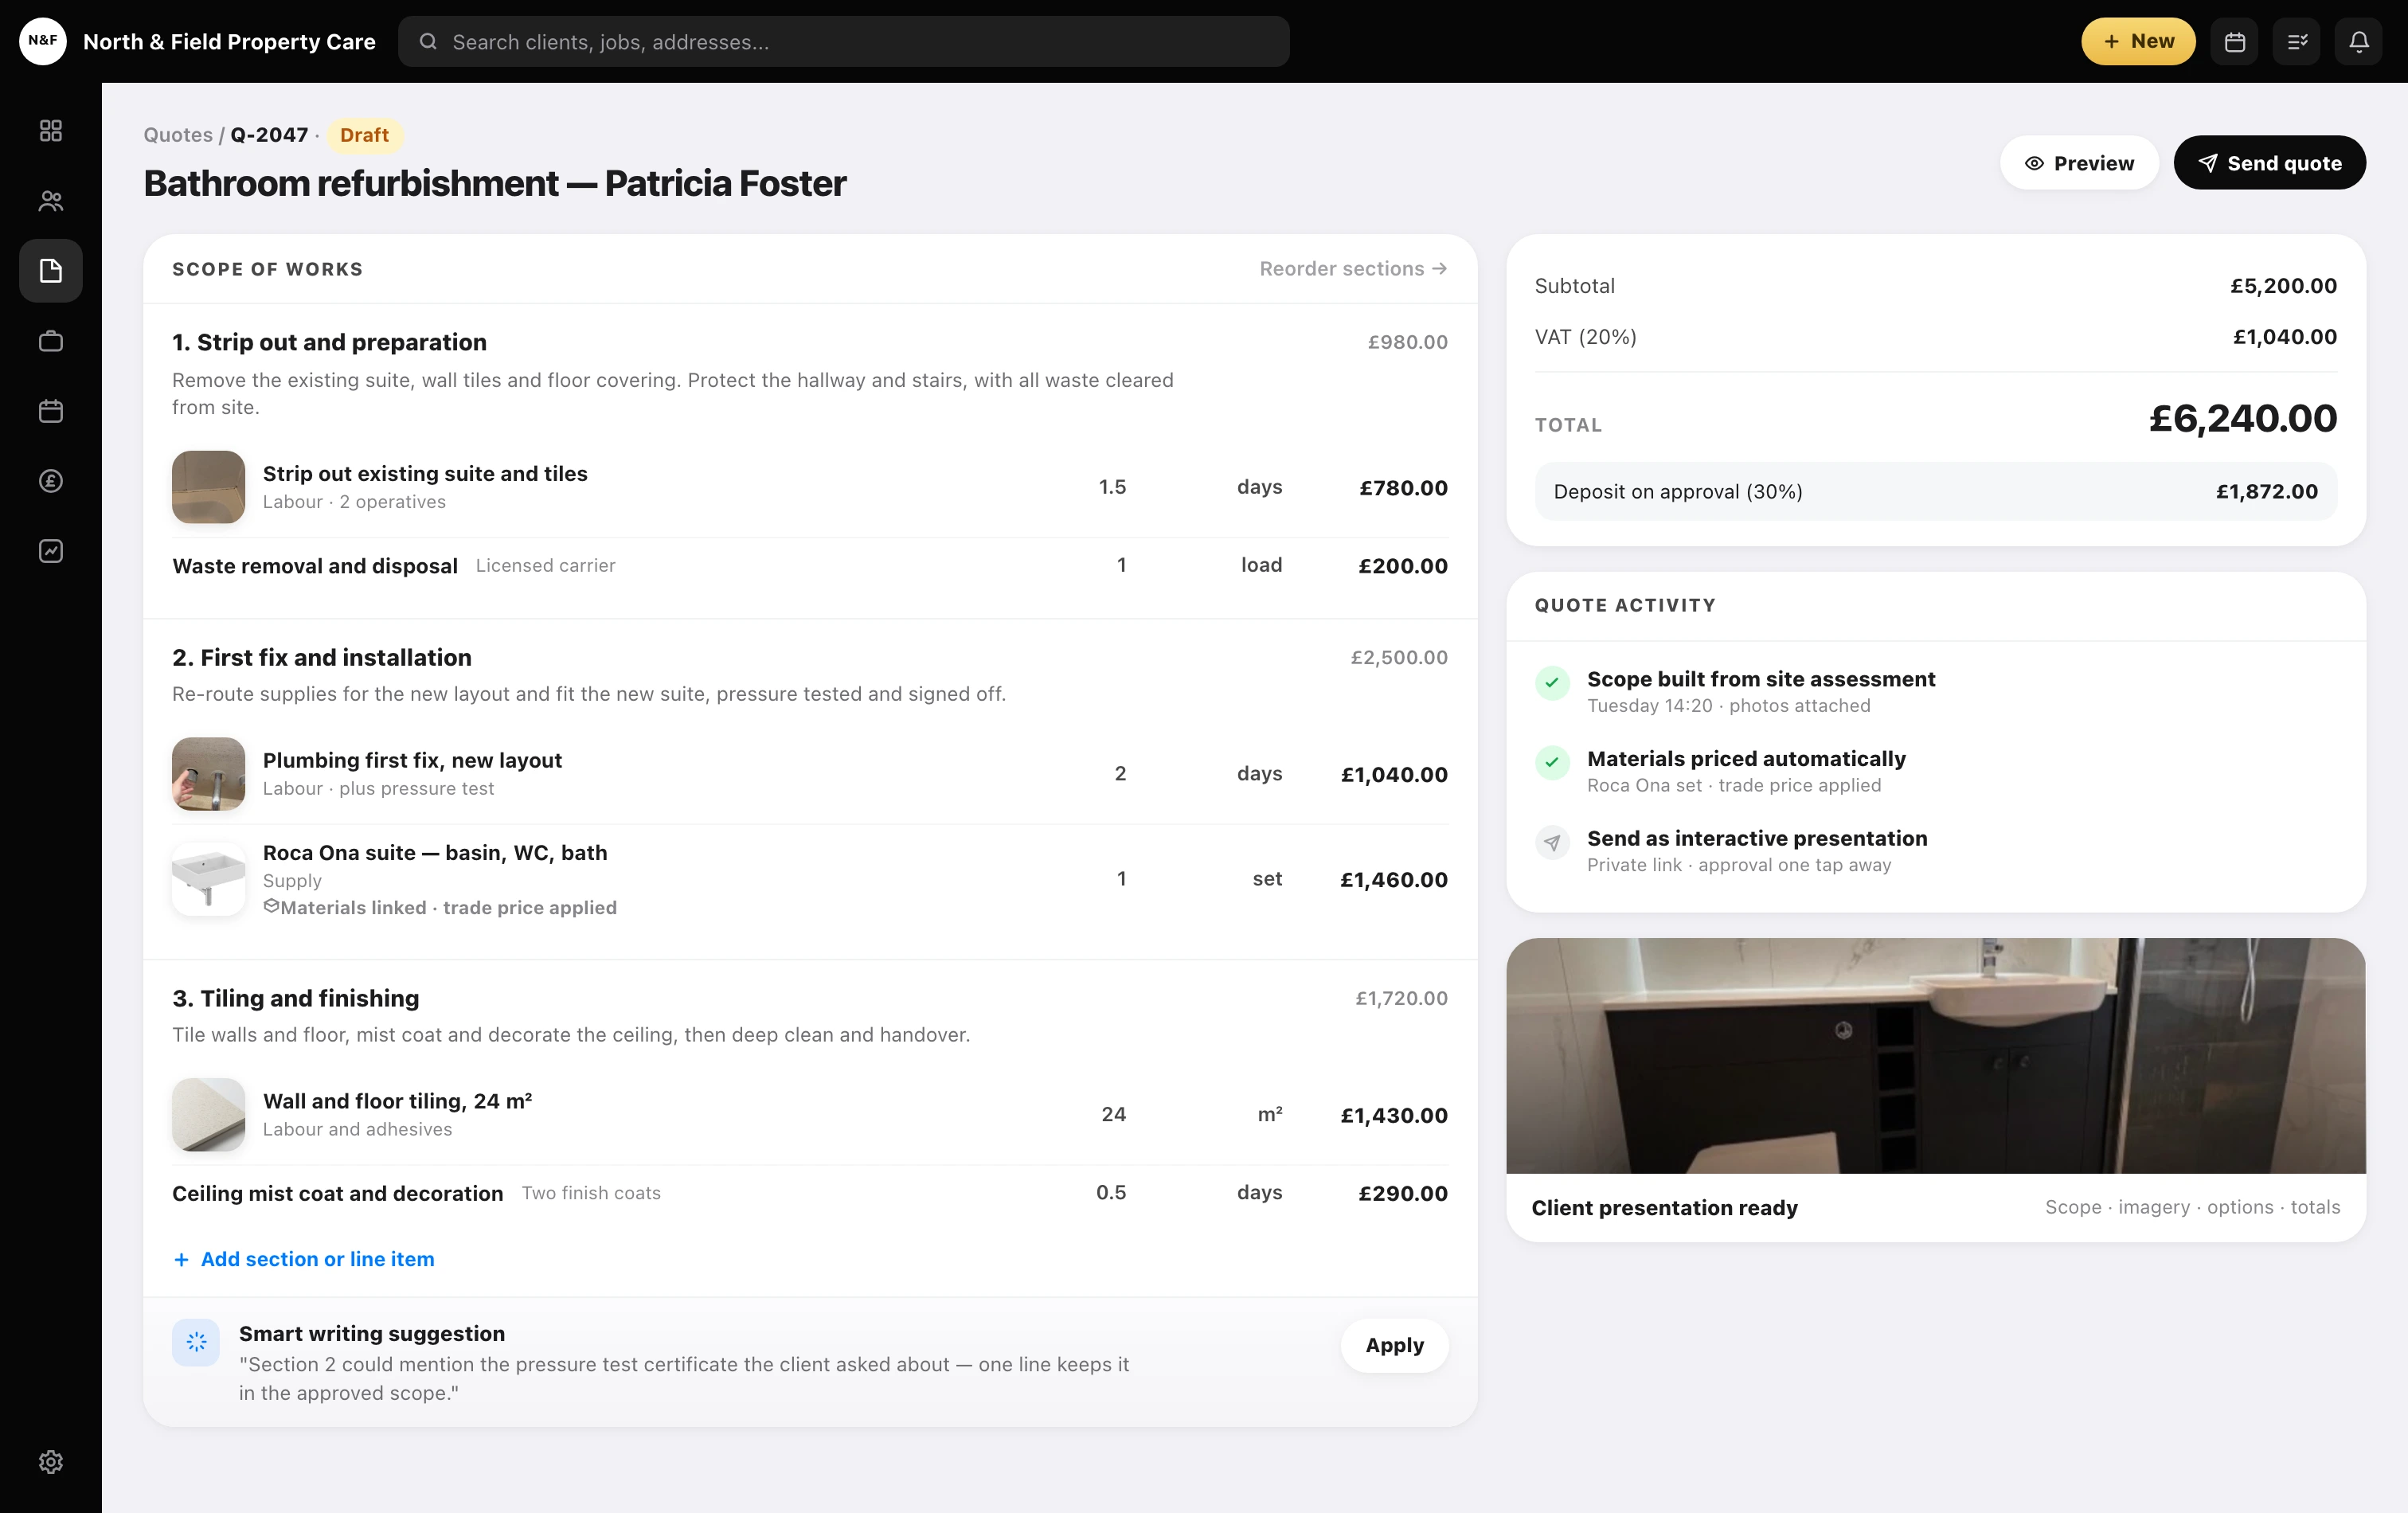Viewport: 2408px width, 1513px height.
Task: Select section 3. Tiling and finishing heading
Action: 295,998
